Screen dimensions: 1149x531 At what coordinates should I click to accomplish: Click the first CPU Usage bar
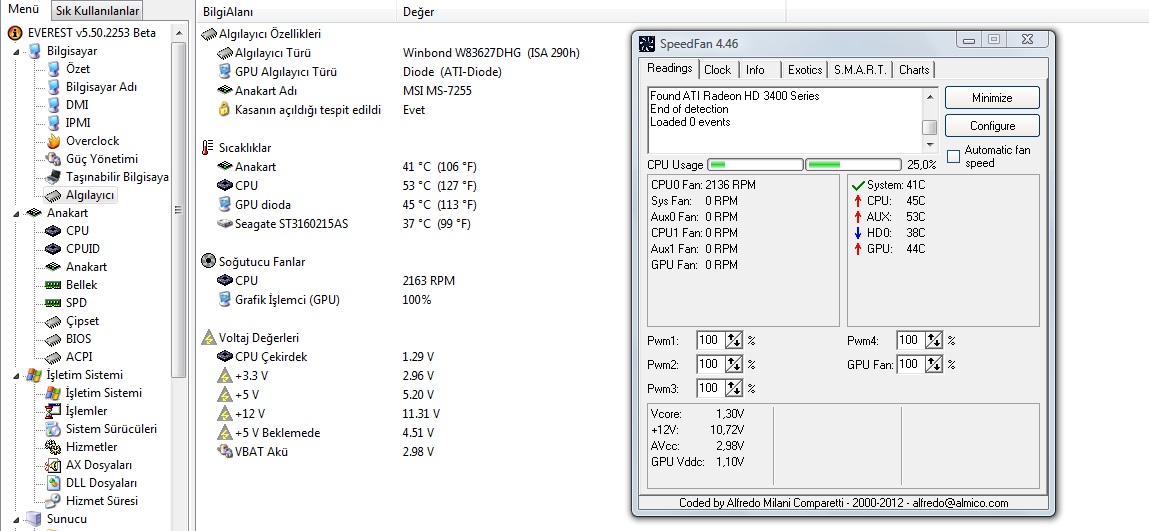click(755, 165)
